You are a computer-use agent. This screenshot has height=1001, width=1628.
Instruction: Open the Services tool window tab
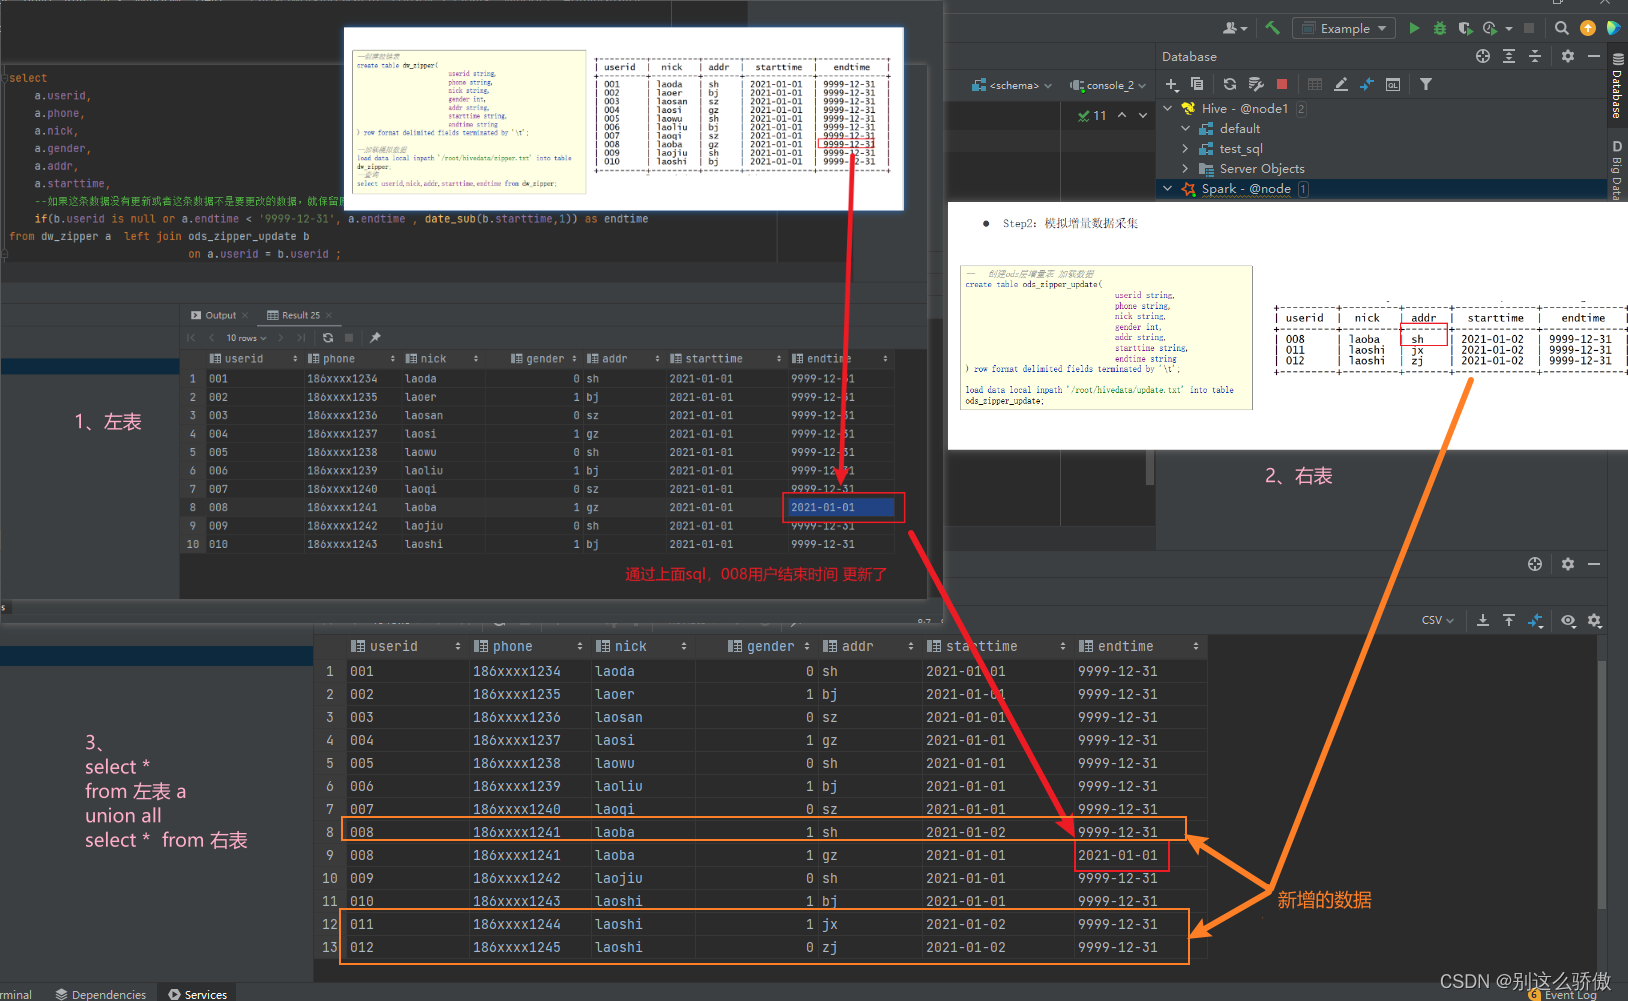tap(198, 994)
